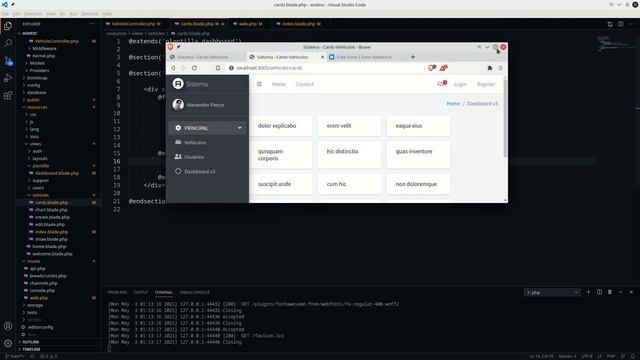The height and width of the screenshot is (360, 640).
Task: Click the open changes icon in the editor title bar
Action: pyautogui.click(x=610, y=24)
